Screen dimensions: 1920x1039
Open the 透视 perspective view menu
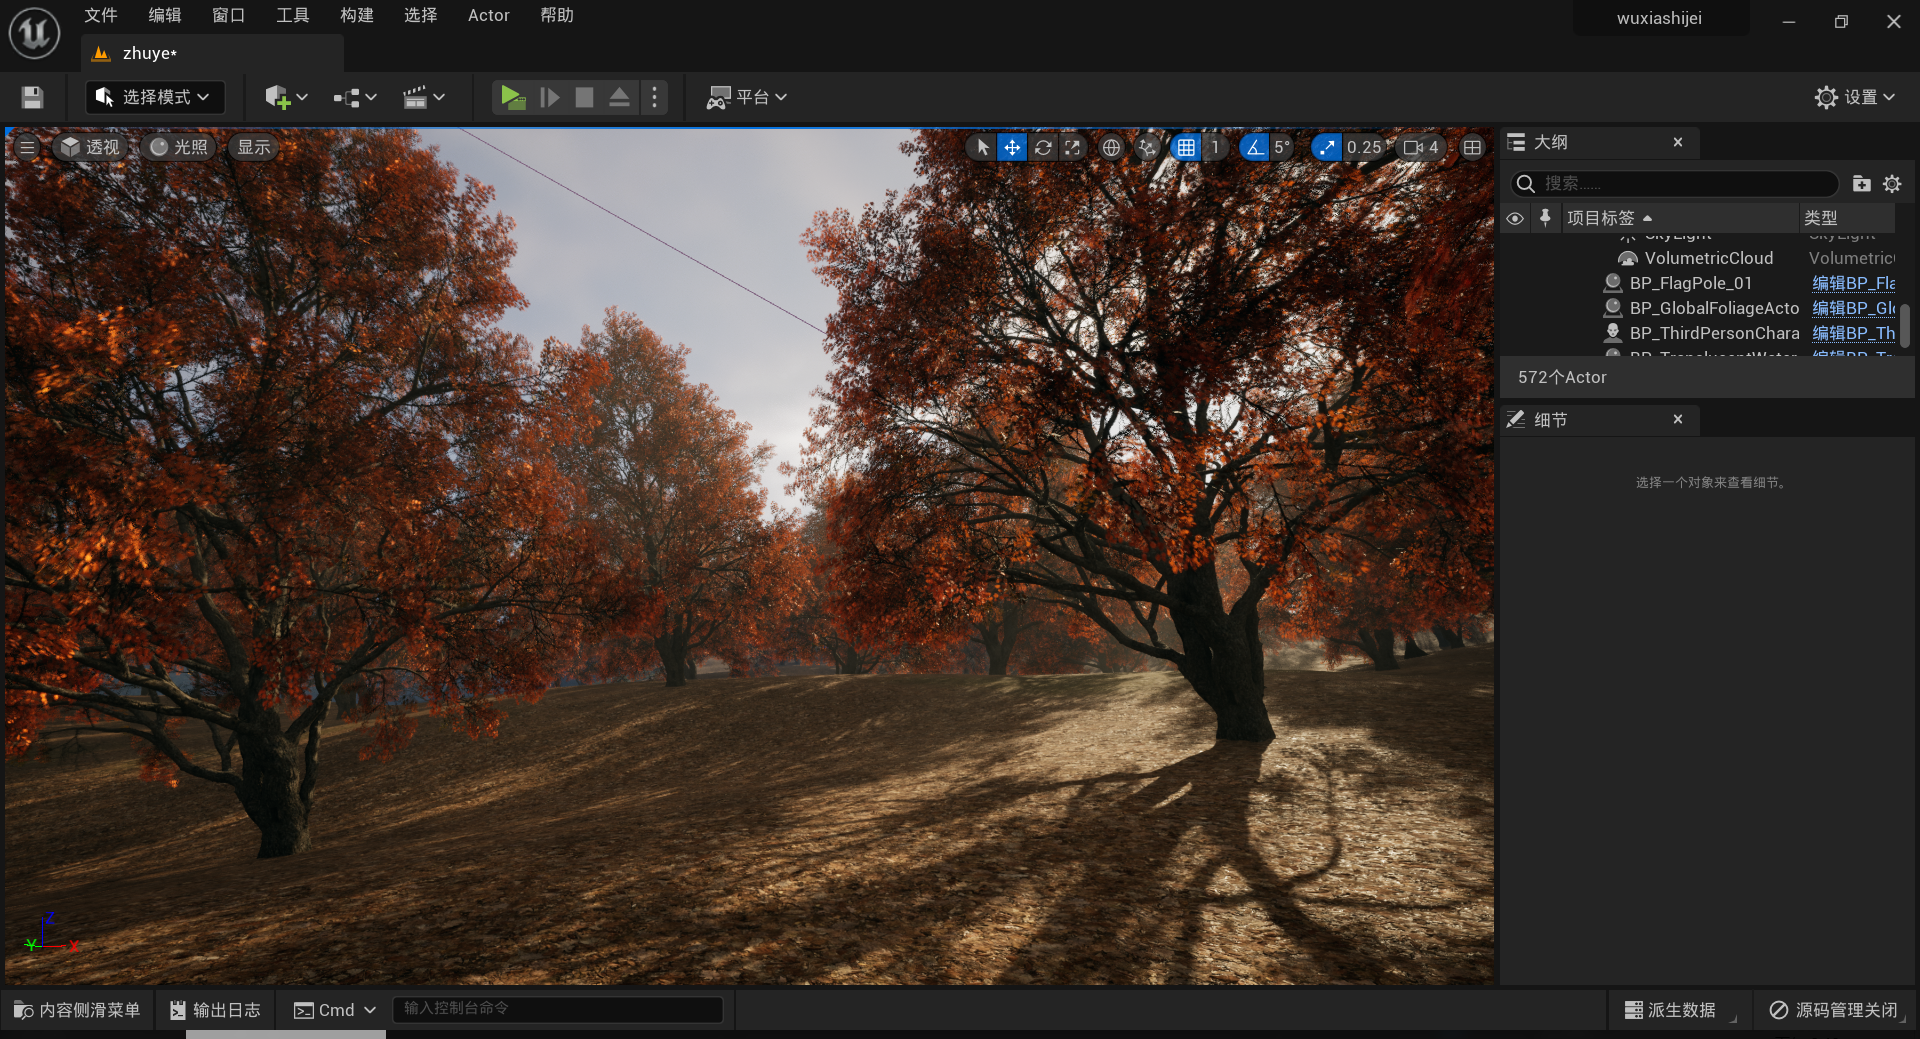click(x=89, y=147)
